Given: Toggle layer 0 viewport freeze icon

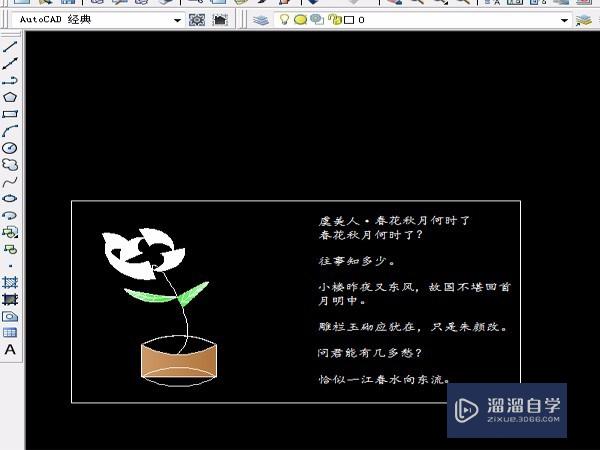Looking at the screenshot, I should coord(317,20).
